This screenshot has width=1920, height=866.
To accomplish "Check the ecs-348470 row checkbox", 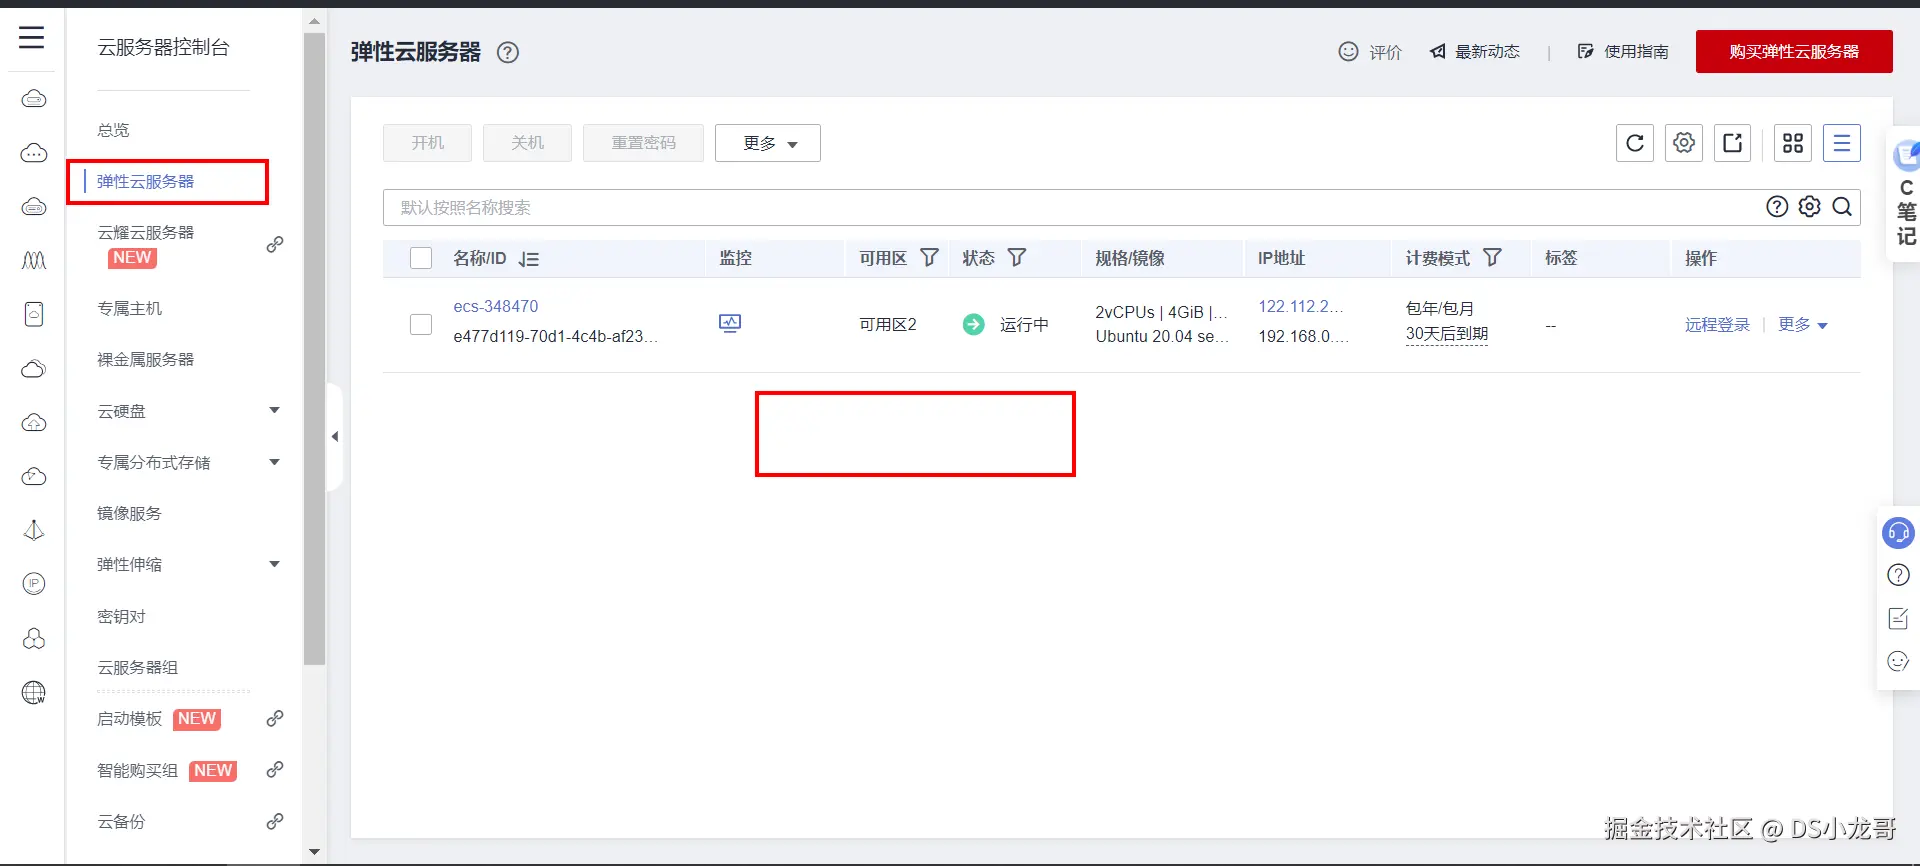I will 421,325.
